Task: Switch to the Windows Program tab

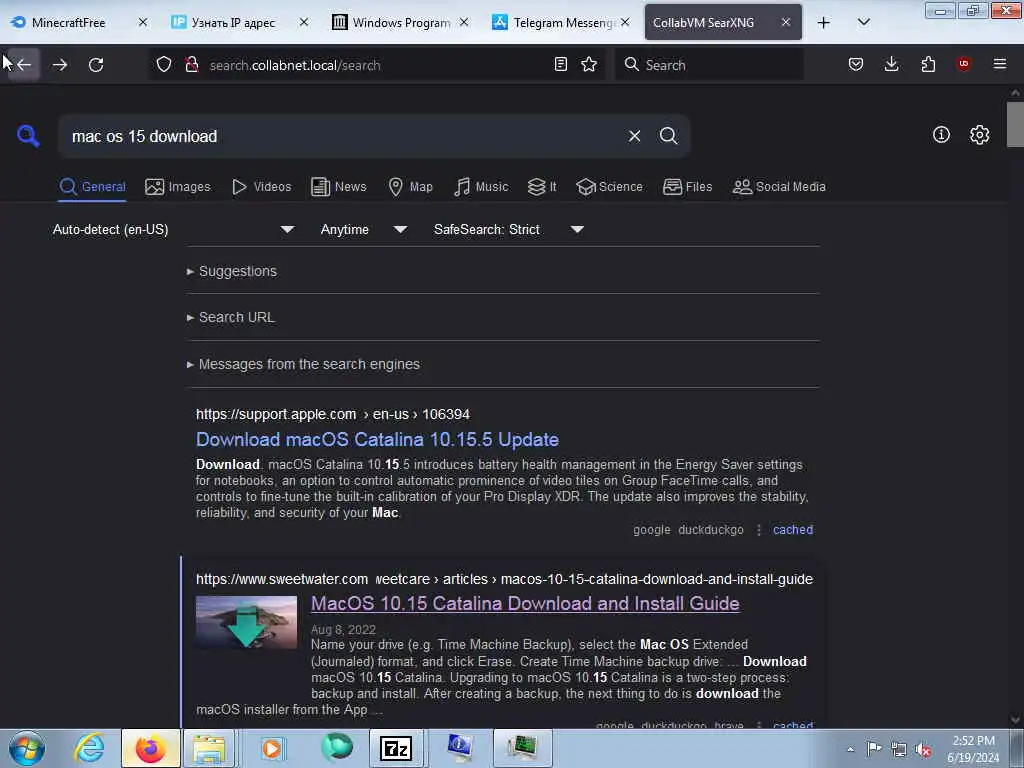Action: (x=401, y=22)
